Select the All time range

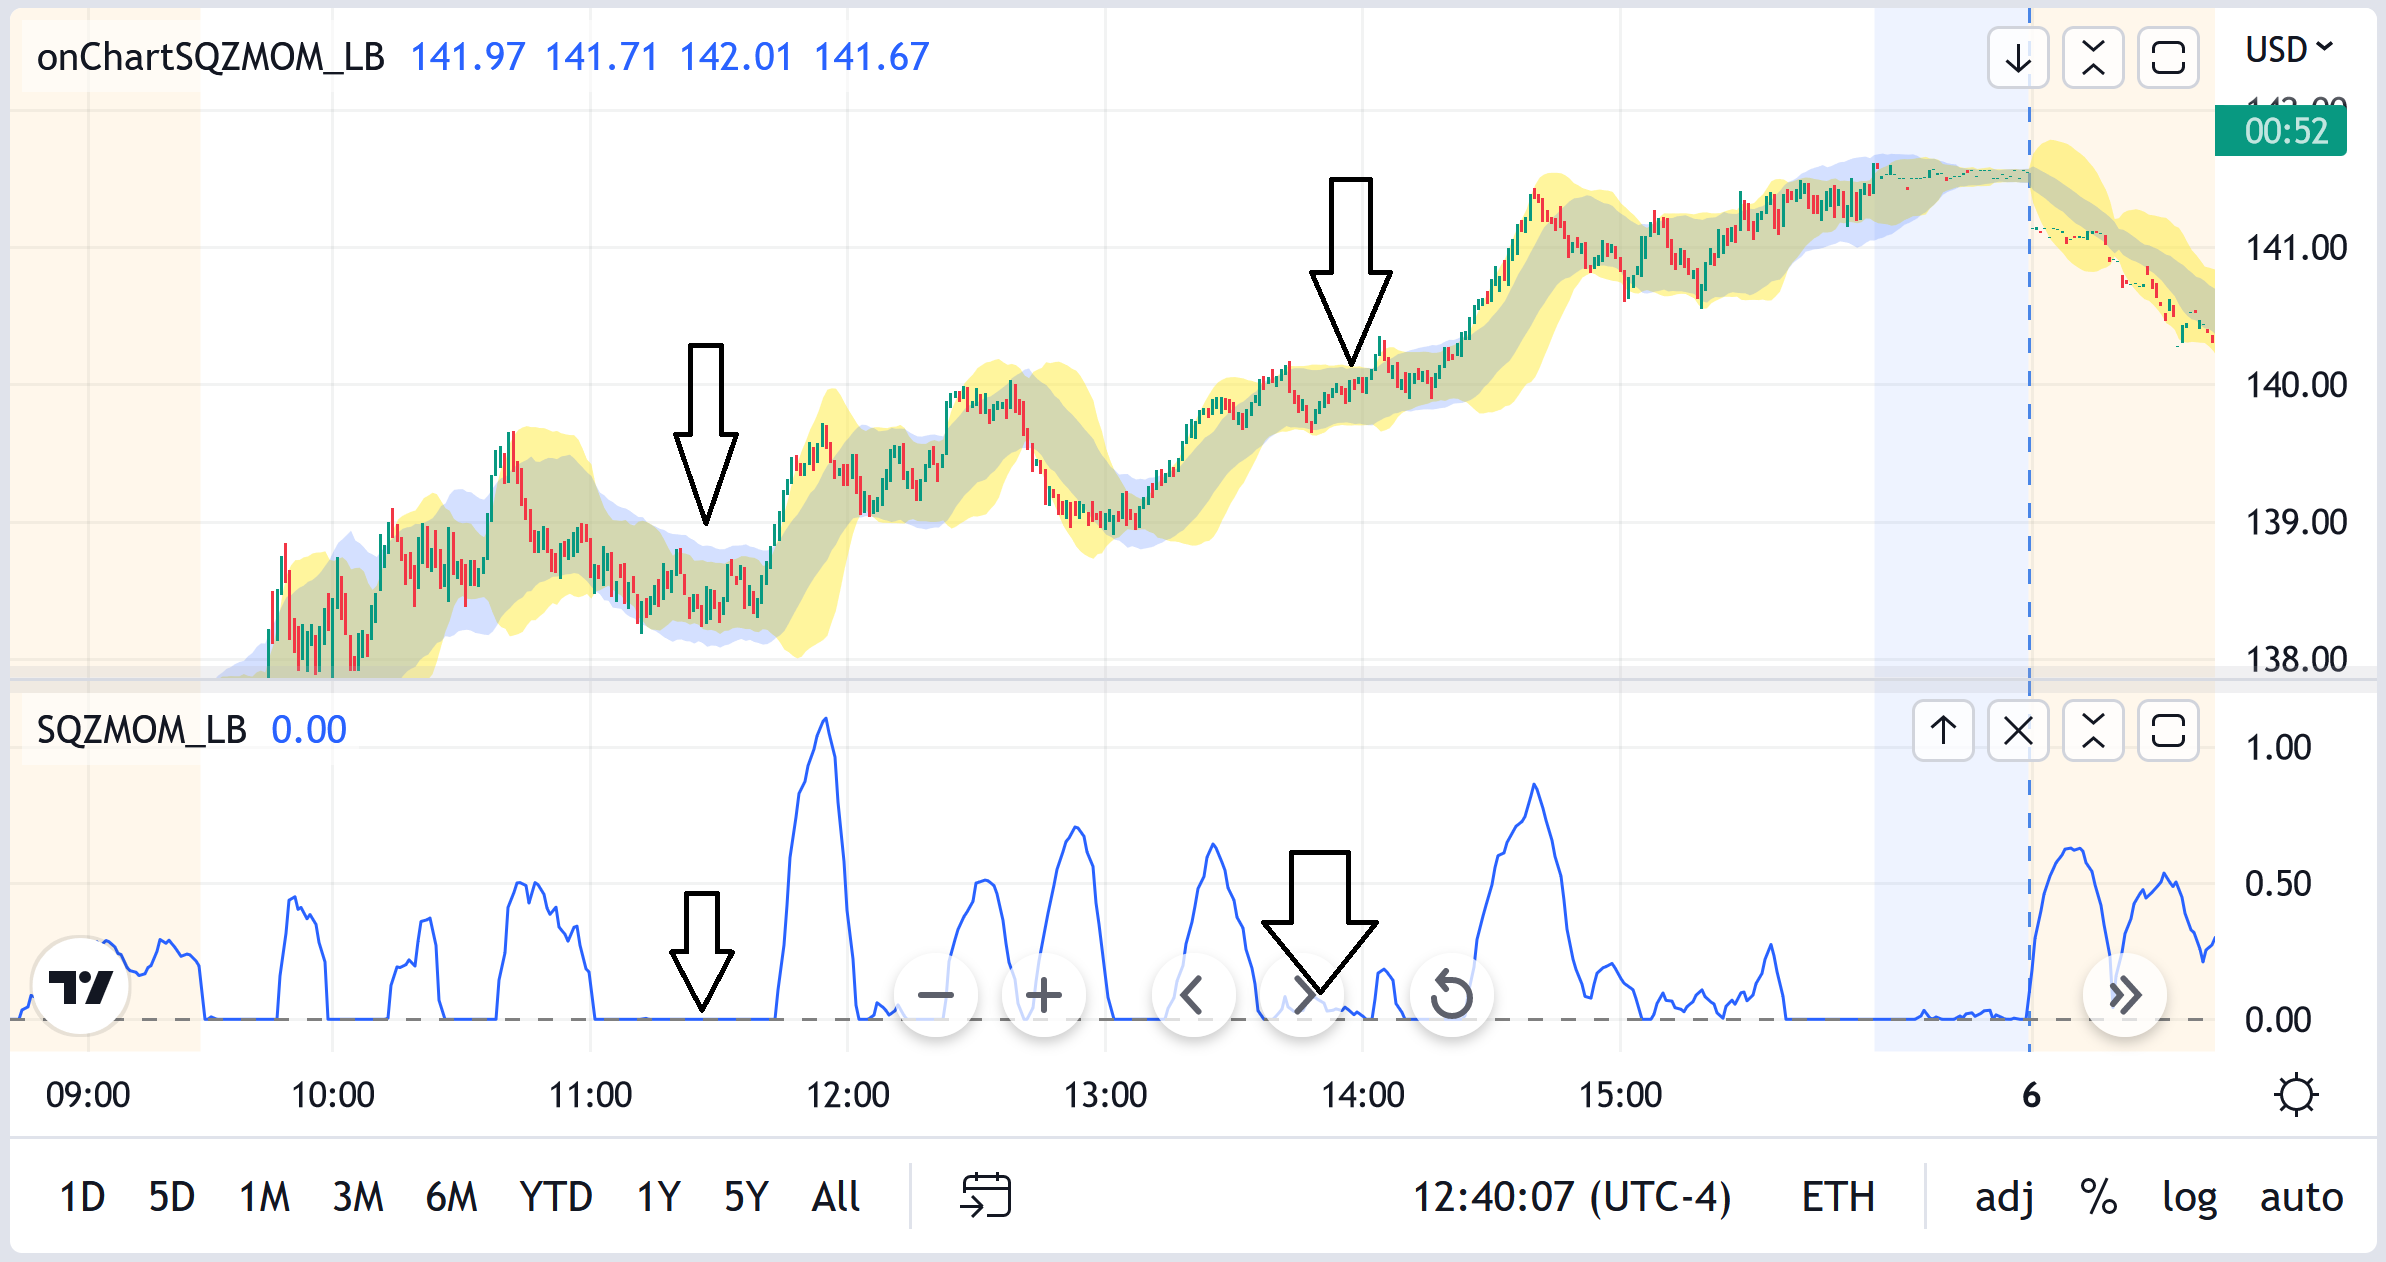click(x=836, y=1196)
